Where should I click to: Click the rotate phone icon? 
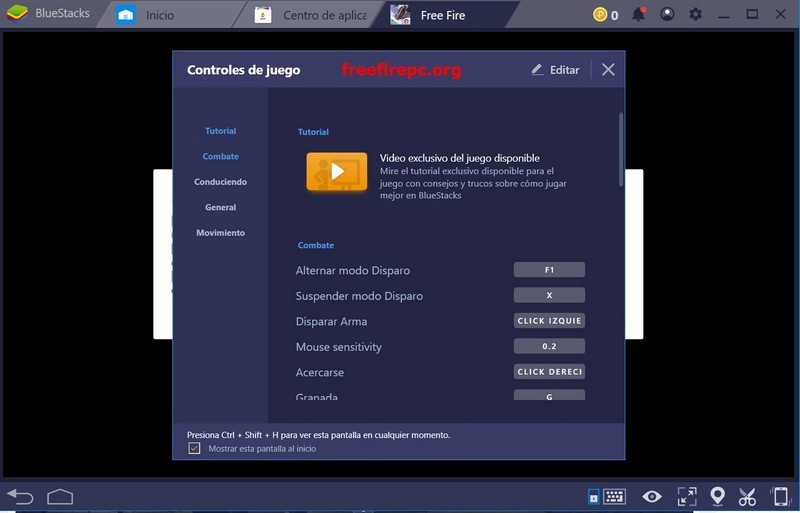pos(780,496)
